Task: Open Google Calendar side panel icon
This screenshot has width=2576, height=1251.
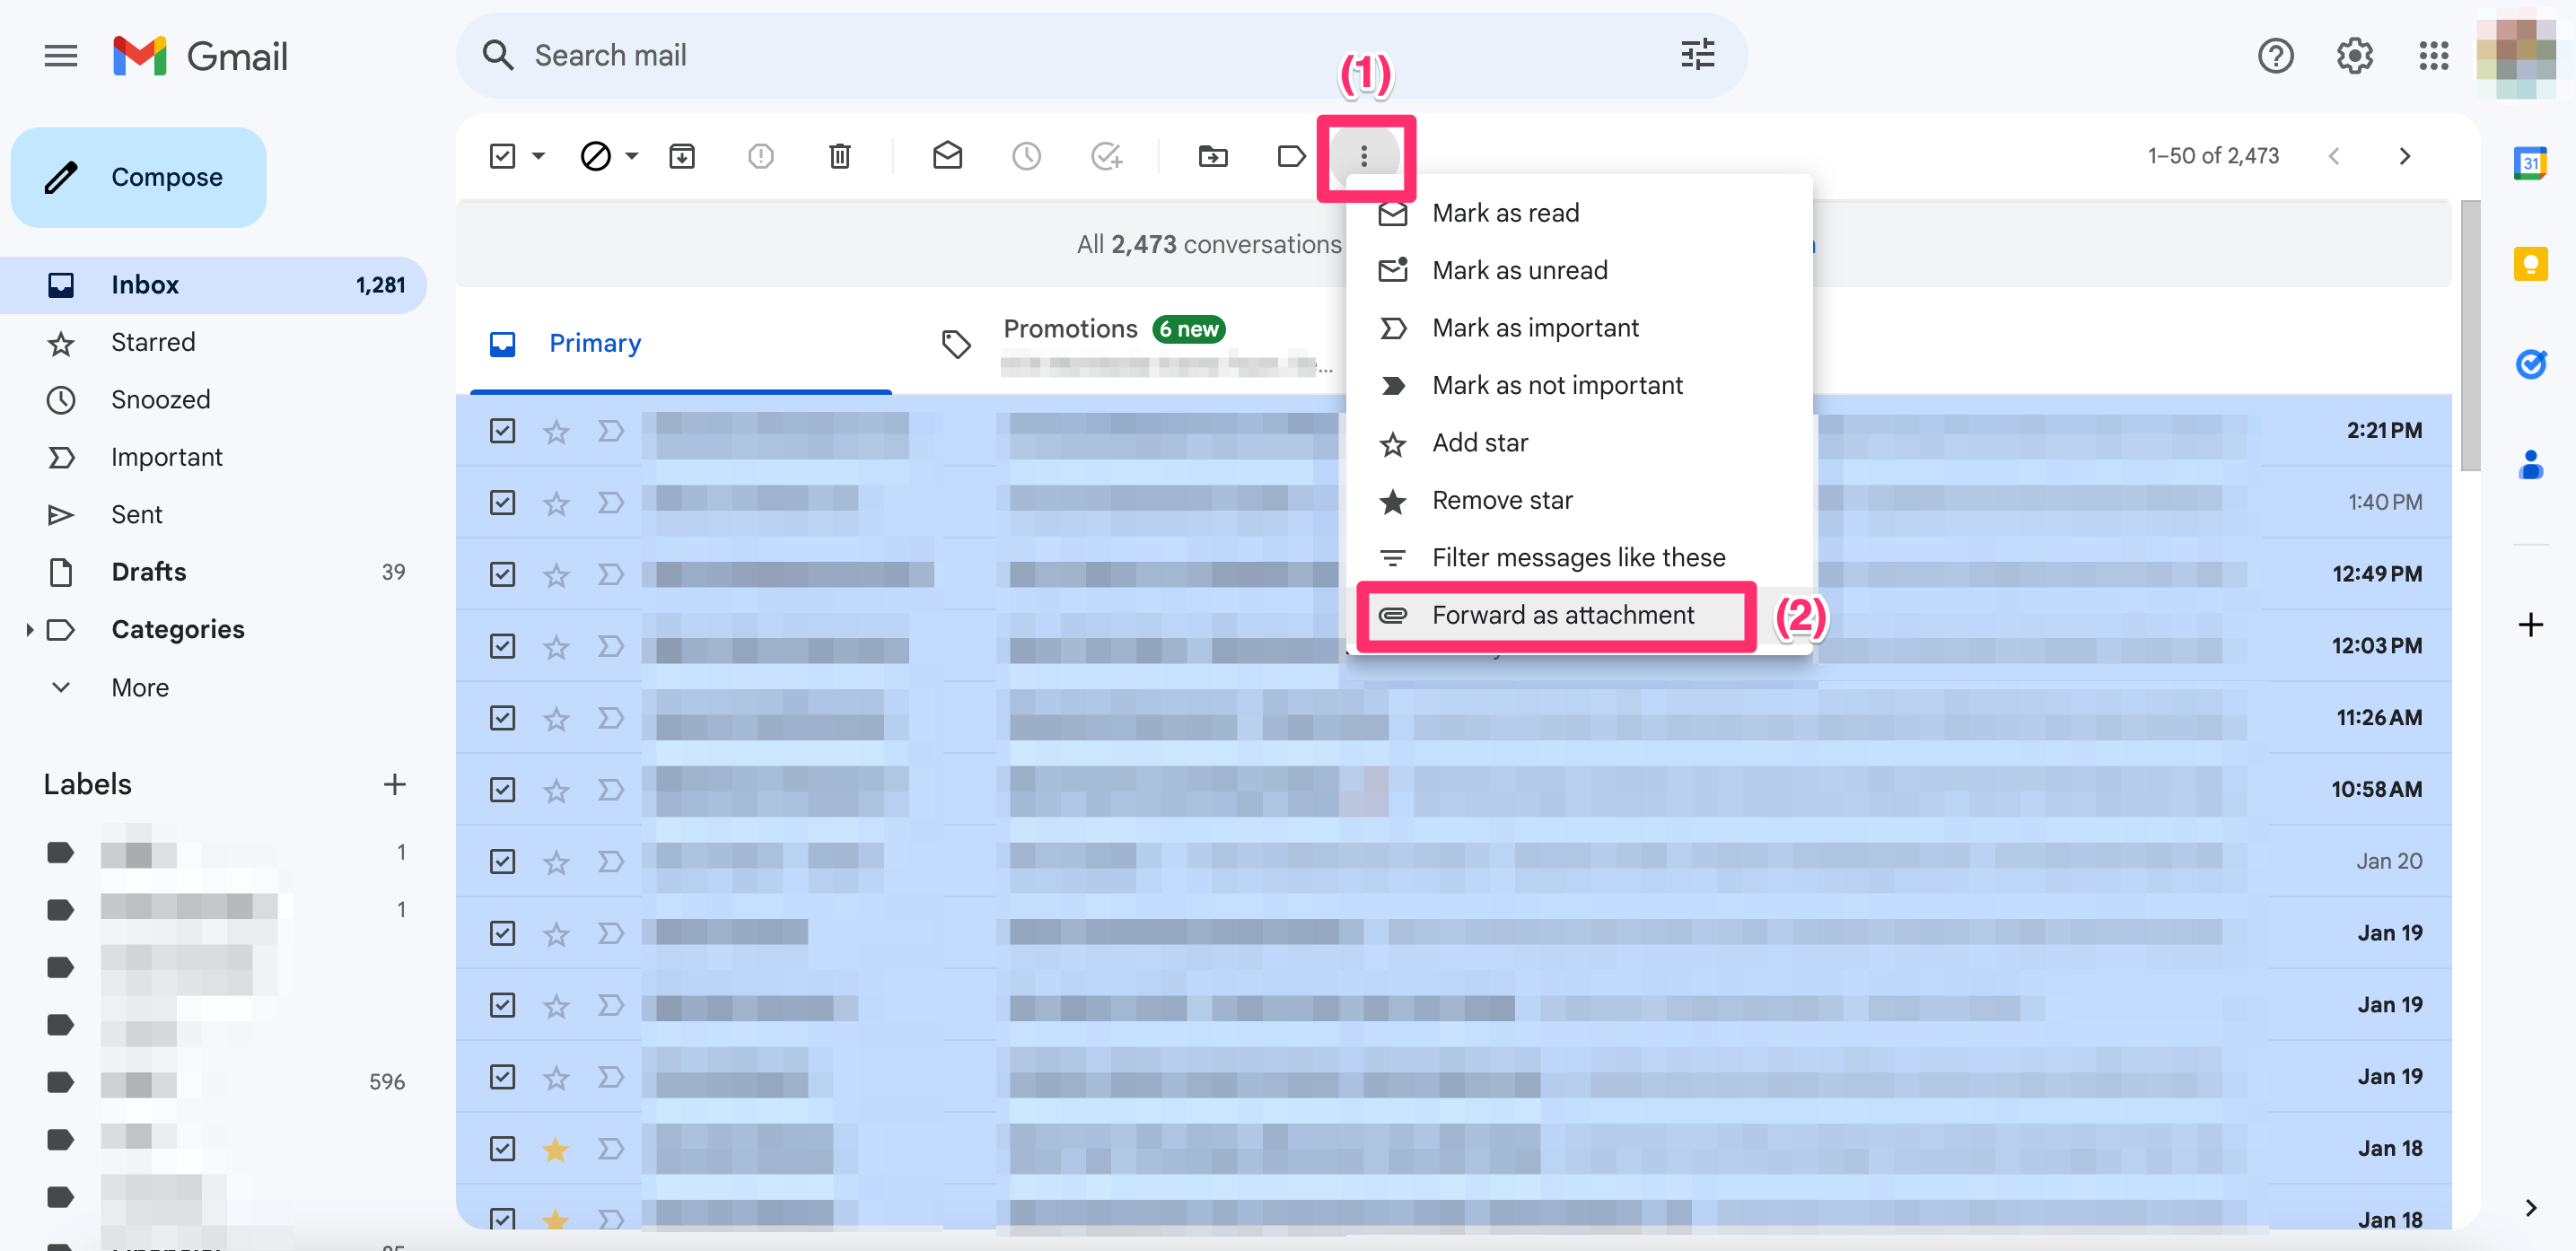Action: pos(2530,163)
